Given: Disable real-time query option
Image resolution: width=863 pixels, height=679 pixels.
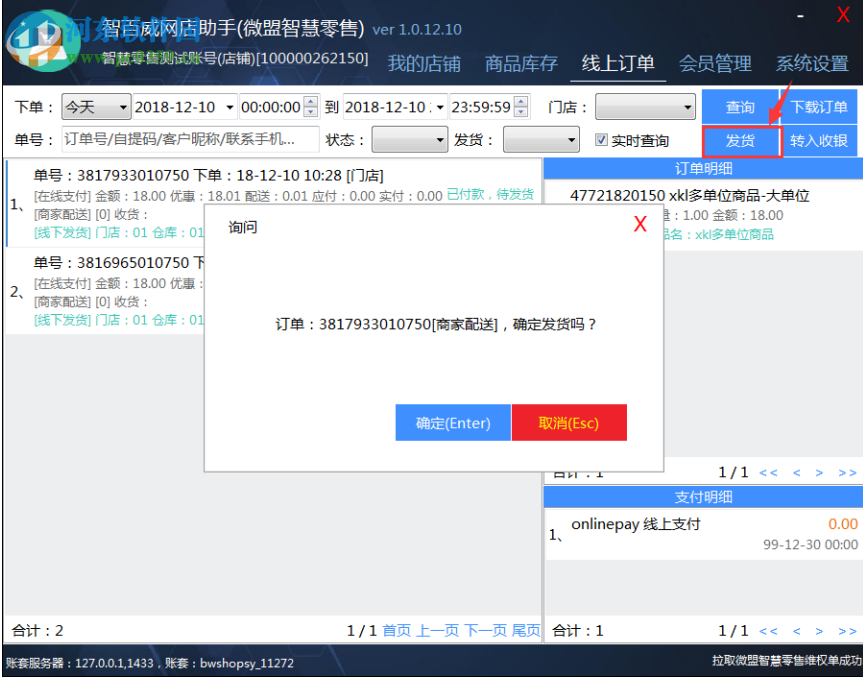Looking at the screenshot, I should click(x=601, y=140).
